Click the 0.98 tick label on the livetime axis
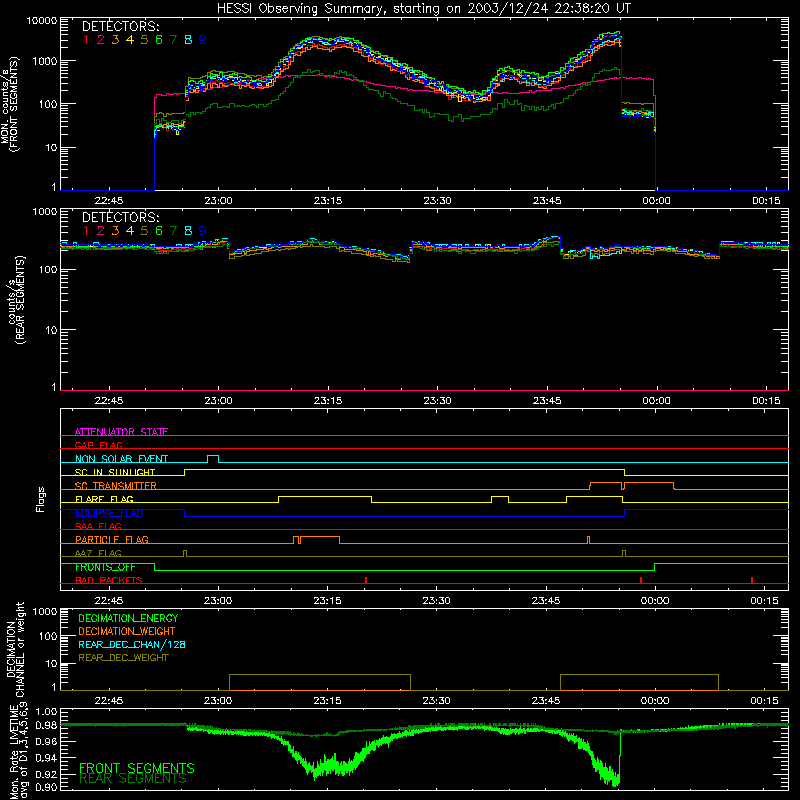 [x=46, y=725]
